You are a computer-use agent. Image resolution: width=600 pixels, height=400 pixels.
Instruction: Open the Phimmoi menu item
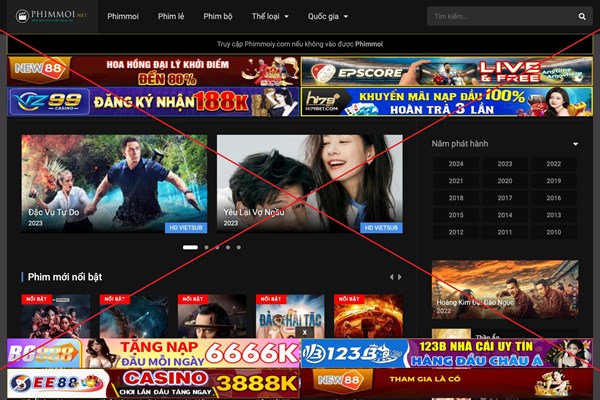pos(123,16)
